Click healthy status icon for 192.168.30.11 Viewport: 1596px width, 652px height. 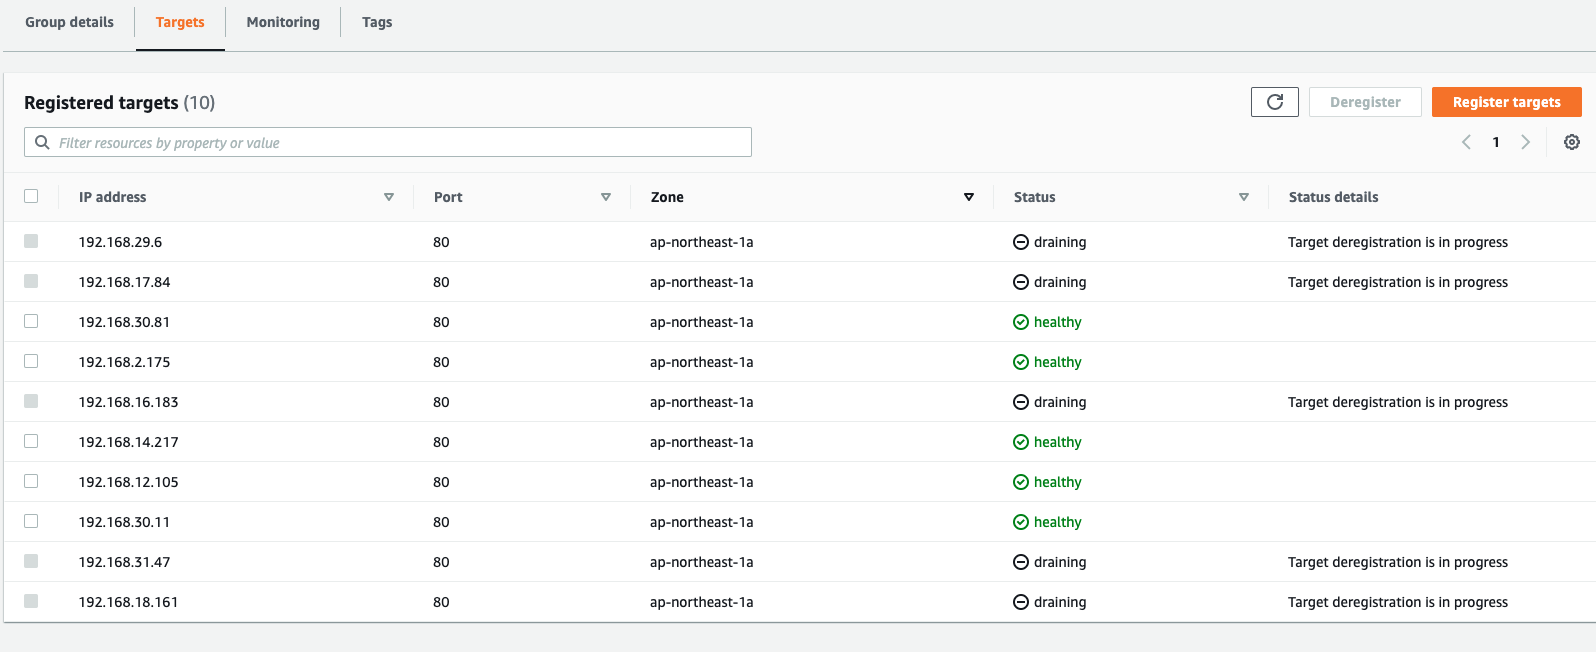[x=1021, y=522]
